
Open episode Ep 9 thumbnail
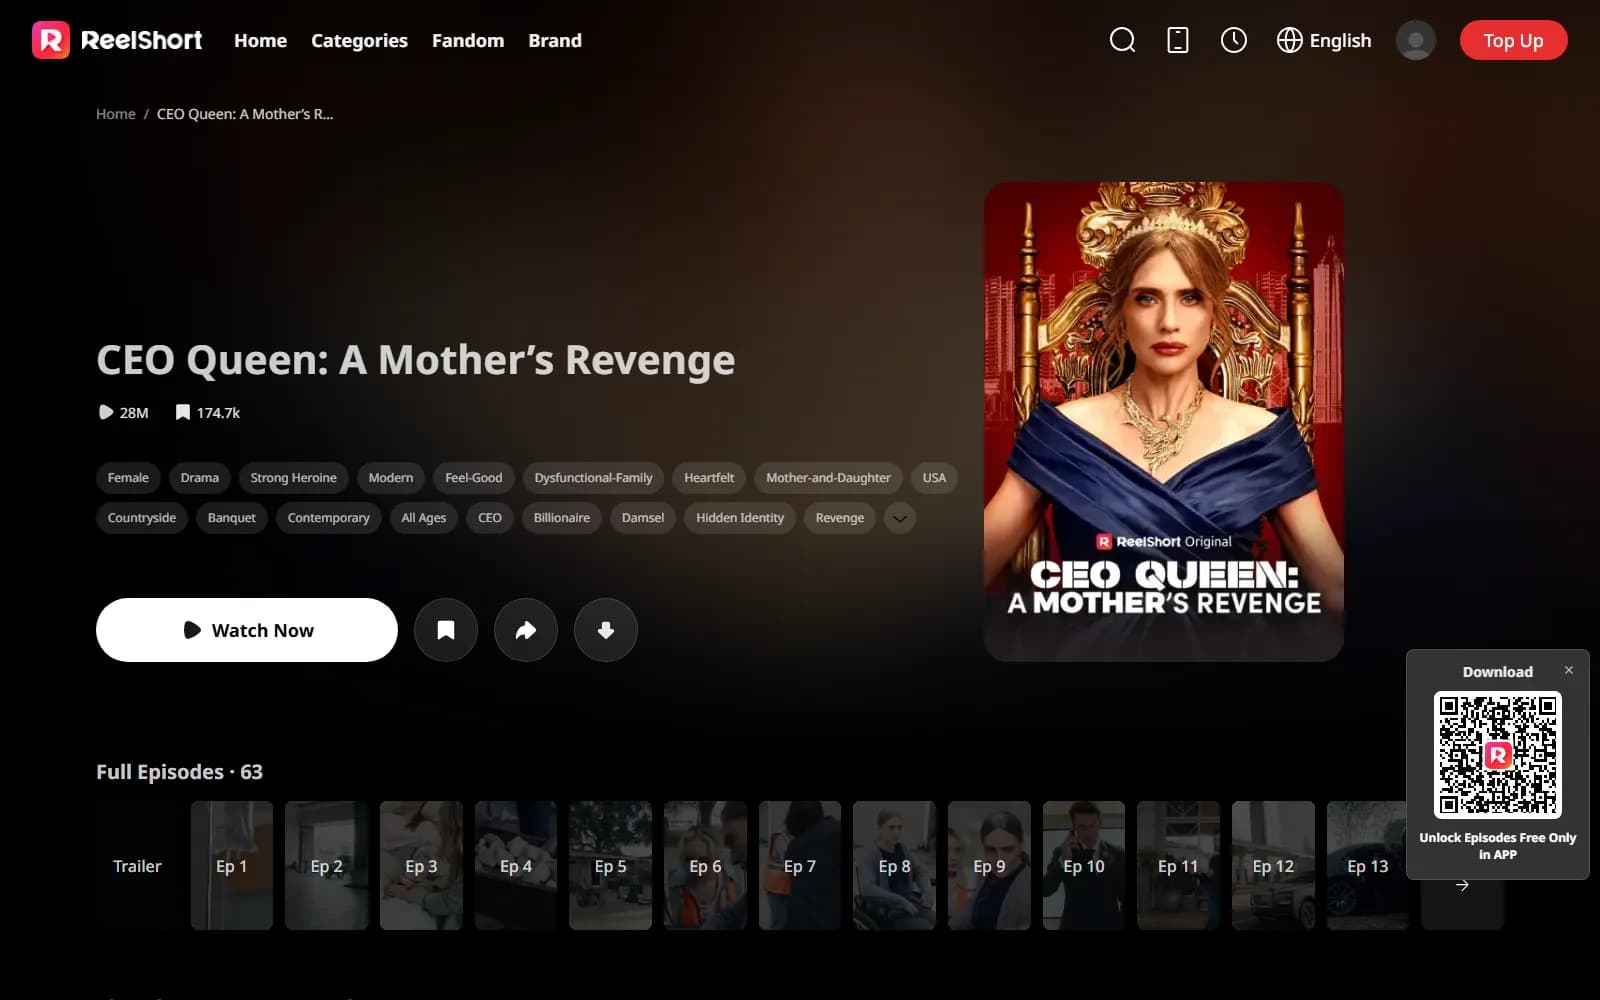(x=989, y=865)
